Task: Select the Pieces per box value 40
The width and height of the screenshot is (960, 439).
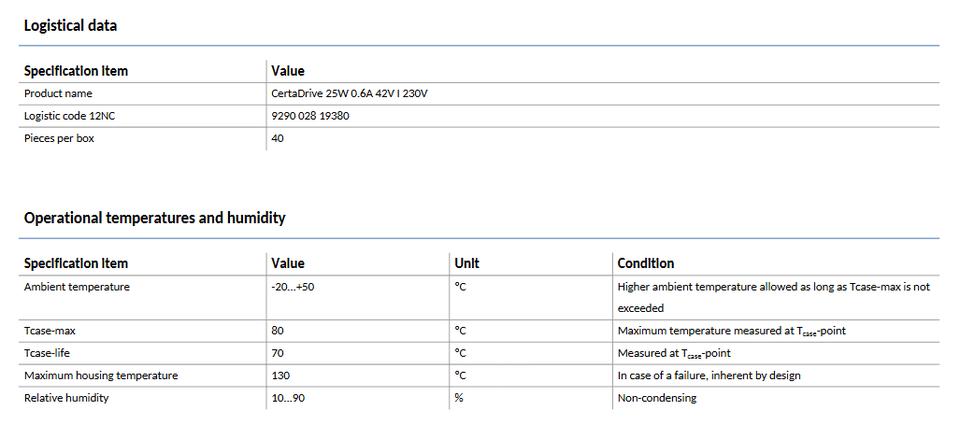Action: (x=278, y=138)
